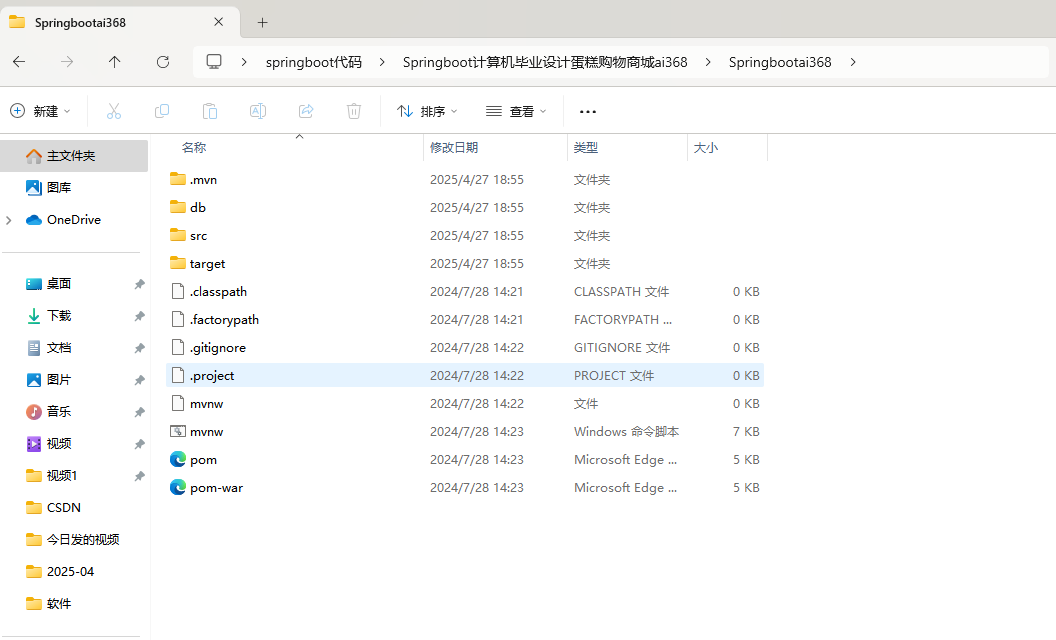Expand chevron after springboot代码 breadcrumb
This screenshot has height=640, width=1056.
(x=382, y=62)
